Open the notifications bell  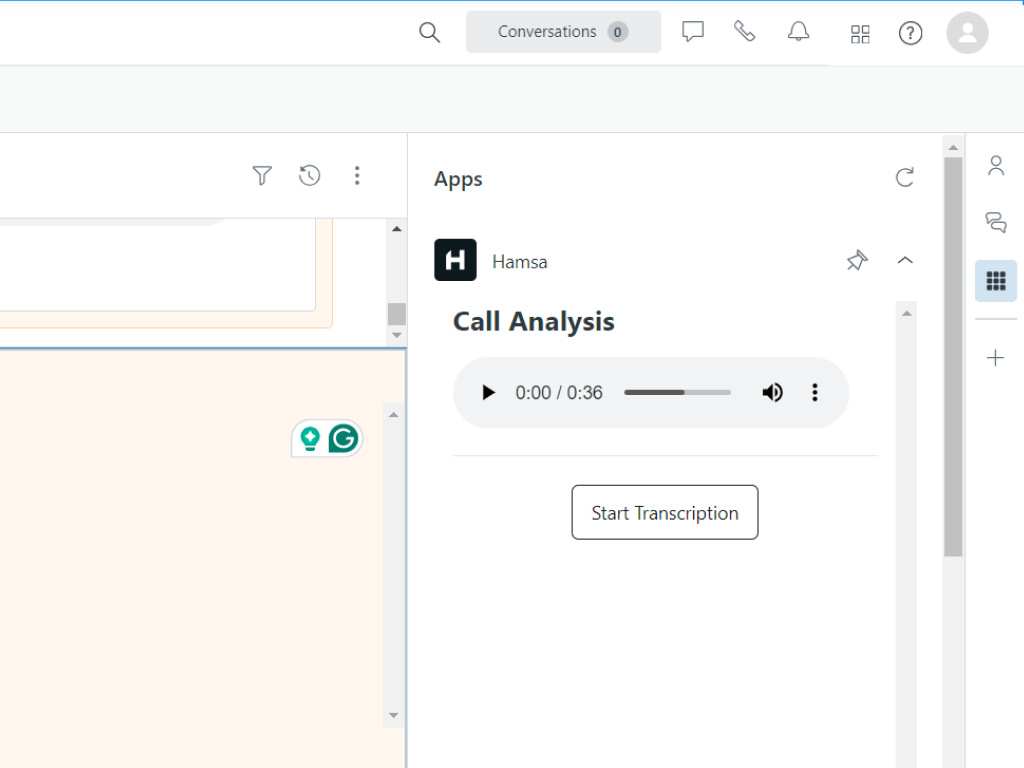[x=798, y=32]
